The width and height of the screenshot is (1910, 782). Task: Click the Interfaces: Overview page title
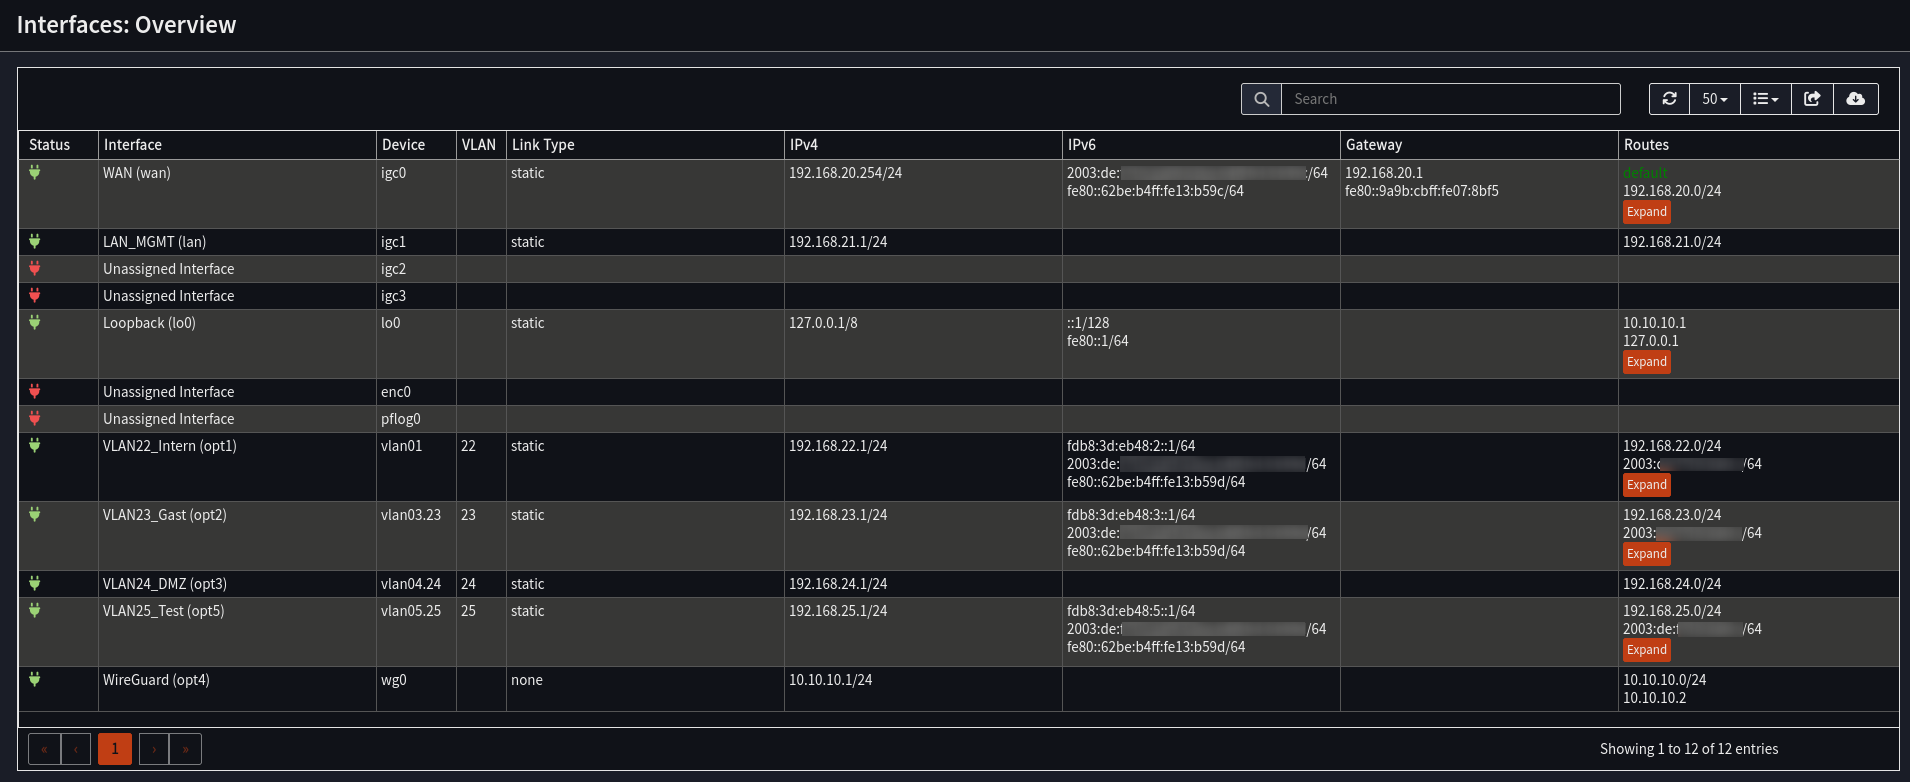[x=126, y=25]
